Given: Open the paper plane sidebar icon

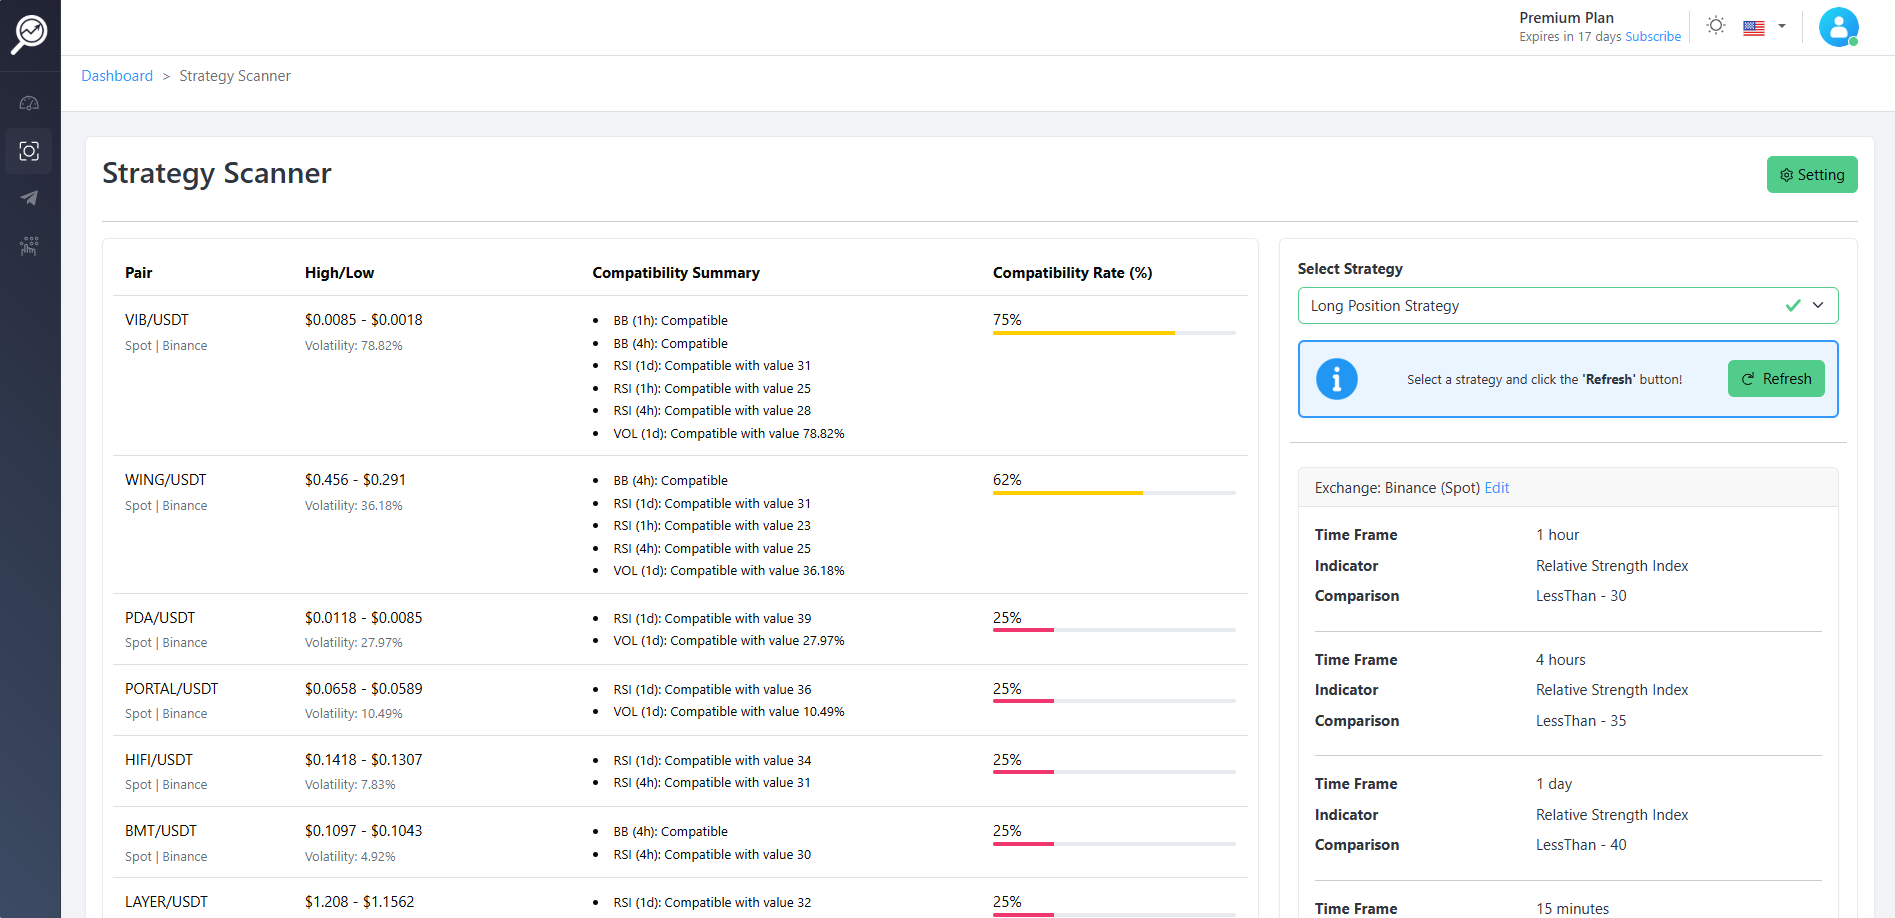Looking at the screenshot, I should (x=29, y=198).
